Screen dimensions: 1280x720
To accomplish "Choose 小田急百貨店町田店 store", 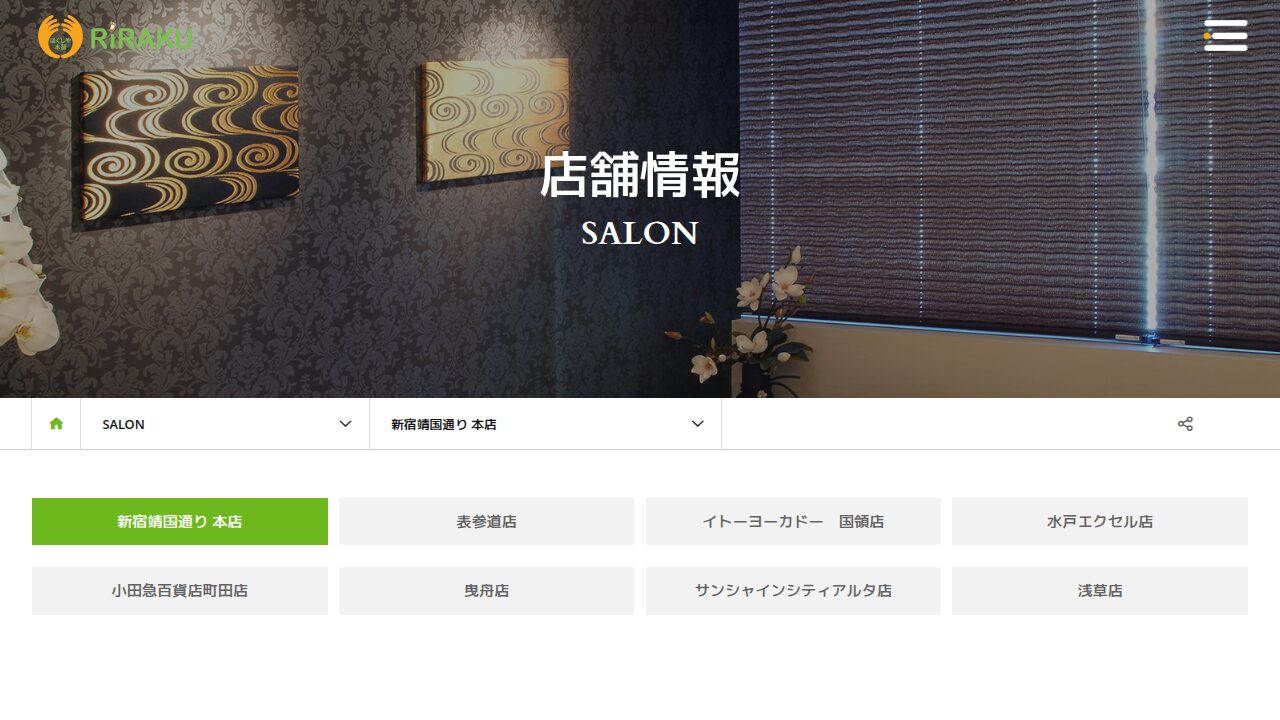I will [180, 591].
